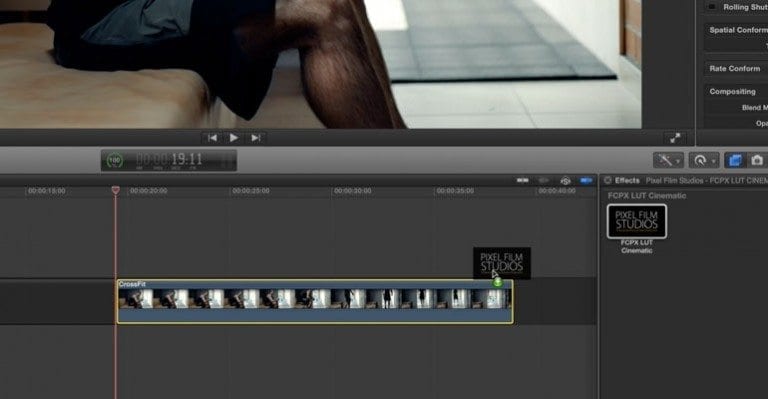Screen dimensions: 768x399
Task: Jump to next edit point button
Action: pyautogui.click(x=256, y=138)
